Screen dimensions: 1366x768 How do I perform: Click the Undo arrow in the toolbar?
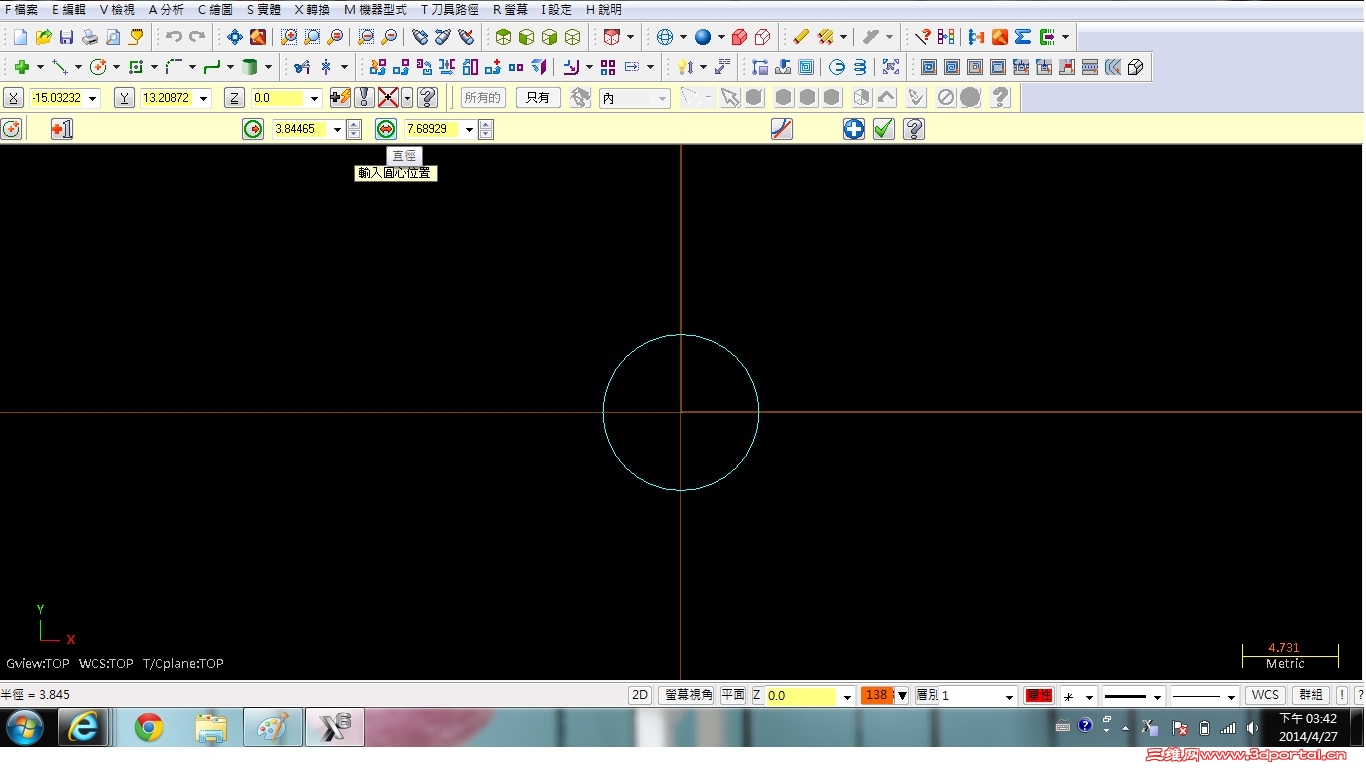[x=174, y=37]
